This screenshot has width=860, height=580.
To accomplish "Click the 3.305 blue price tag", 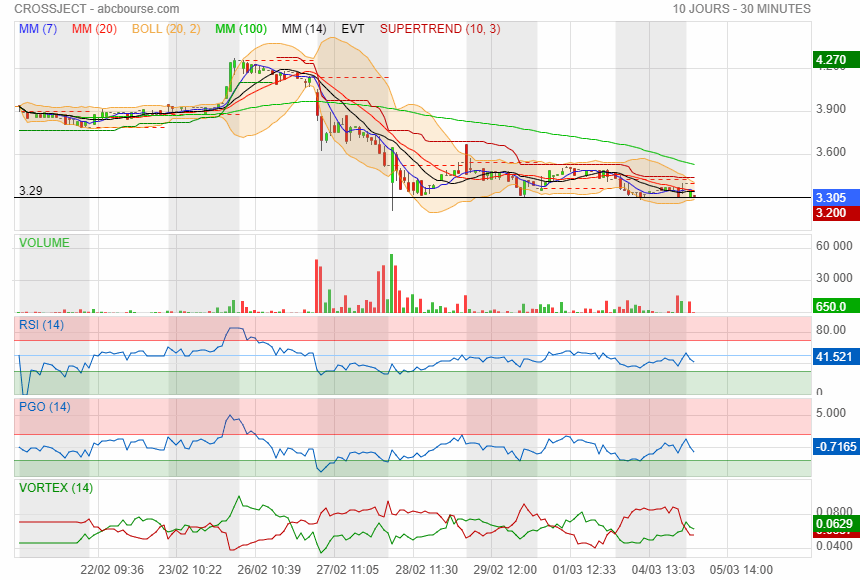I will [836, 198].
